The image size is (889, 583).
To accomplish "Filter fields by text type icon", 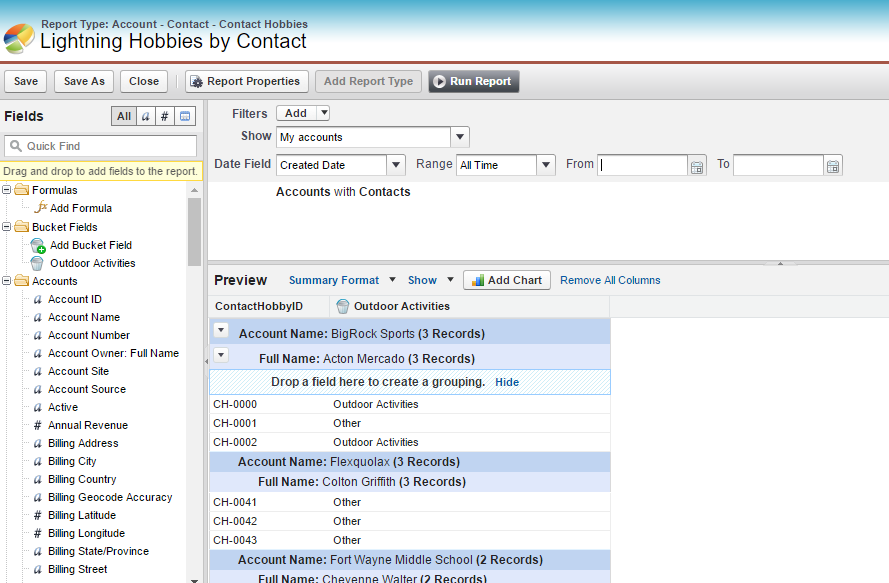I will (146, 116).
